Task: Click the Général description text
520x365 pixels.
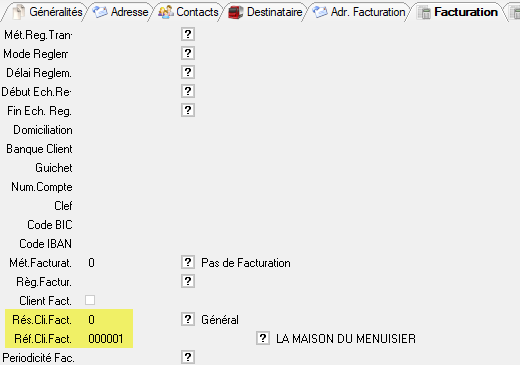Action: click(x=220, y=320)
